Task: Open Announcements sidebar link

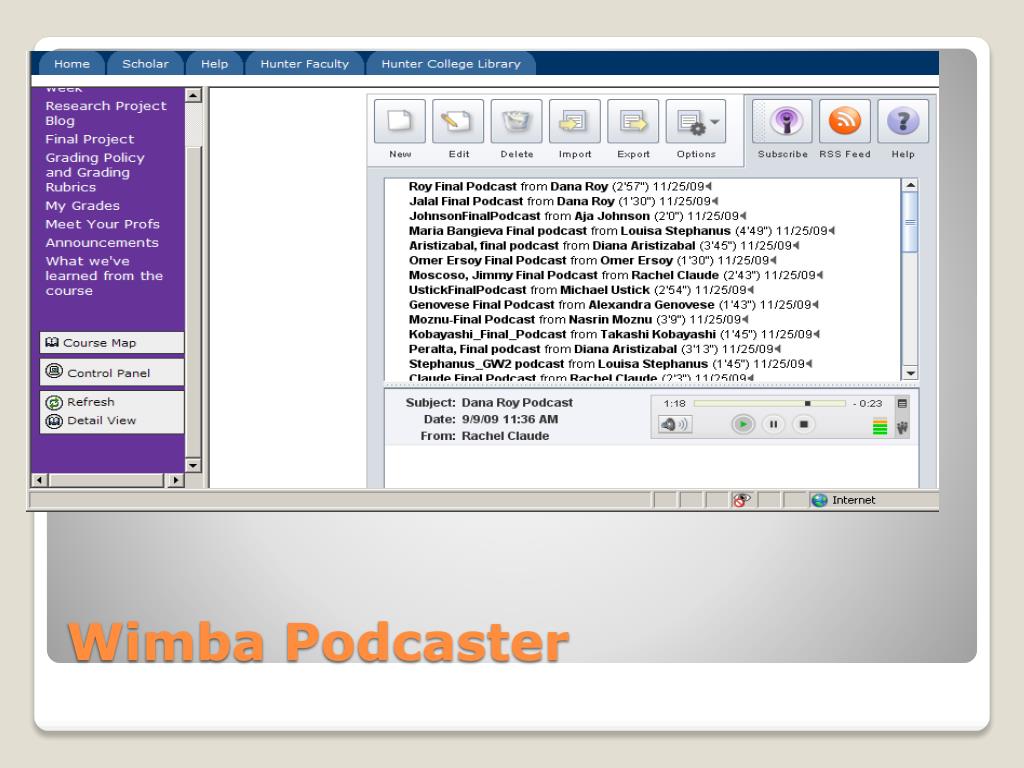Action: coord(102,242)
